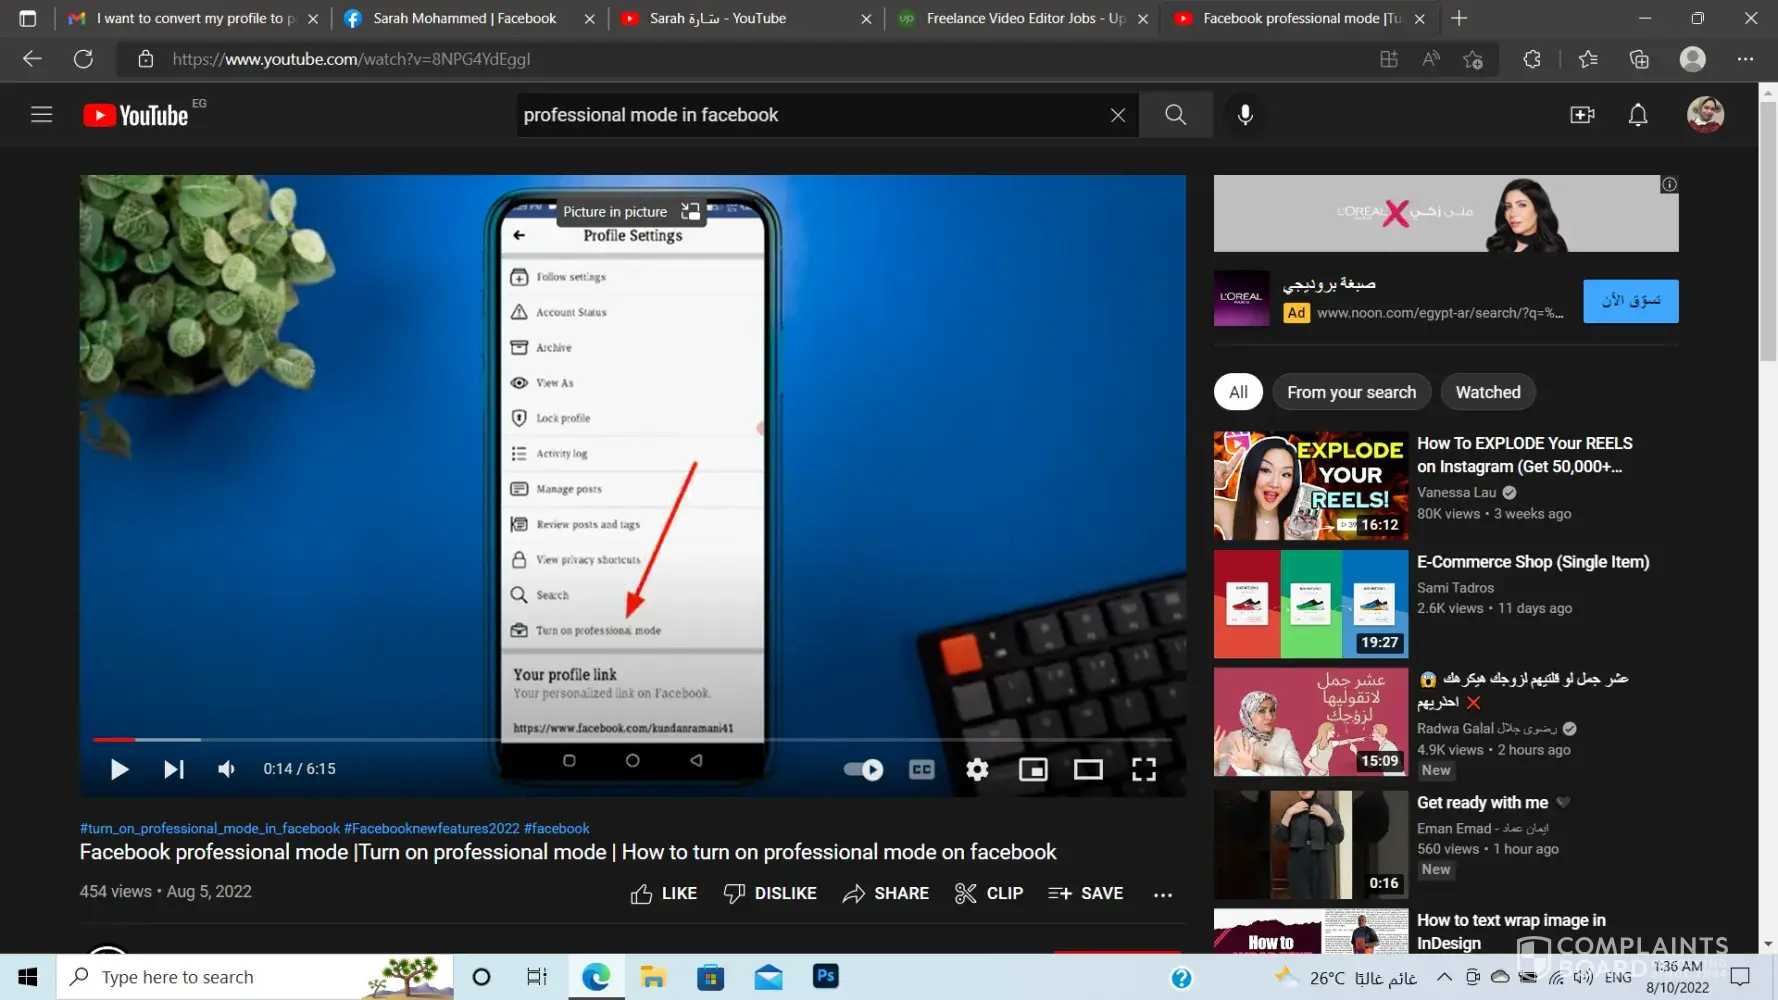Show hidden system tray icons
Viewport: 1778px width, 1000px height.
pos(1444,977)
